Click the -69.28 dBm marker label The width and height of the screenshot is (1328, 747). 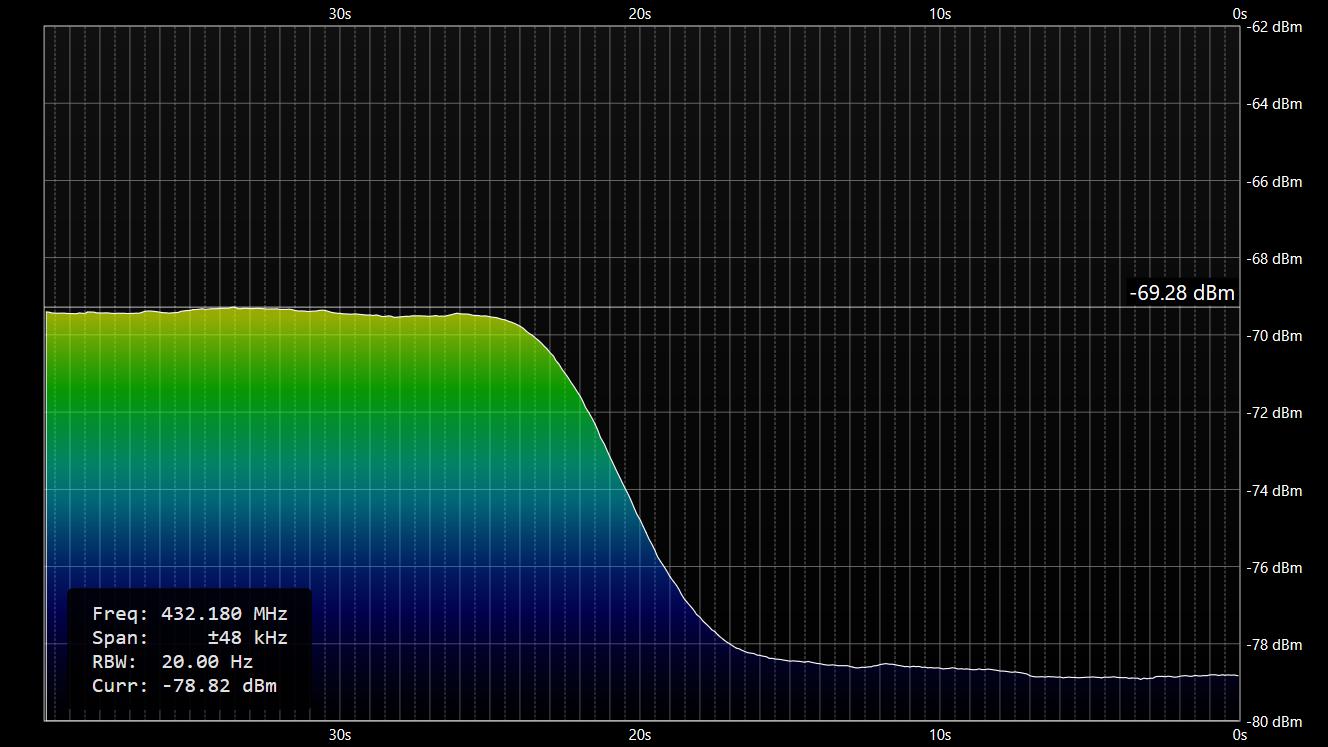(1182, 293)
